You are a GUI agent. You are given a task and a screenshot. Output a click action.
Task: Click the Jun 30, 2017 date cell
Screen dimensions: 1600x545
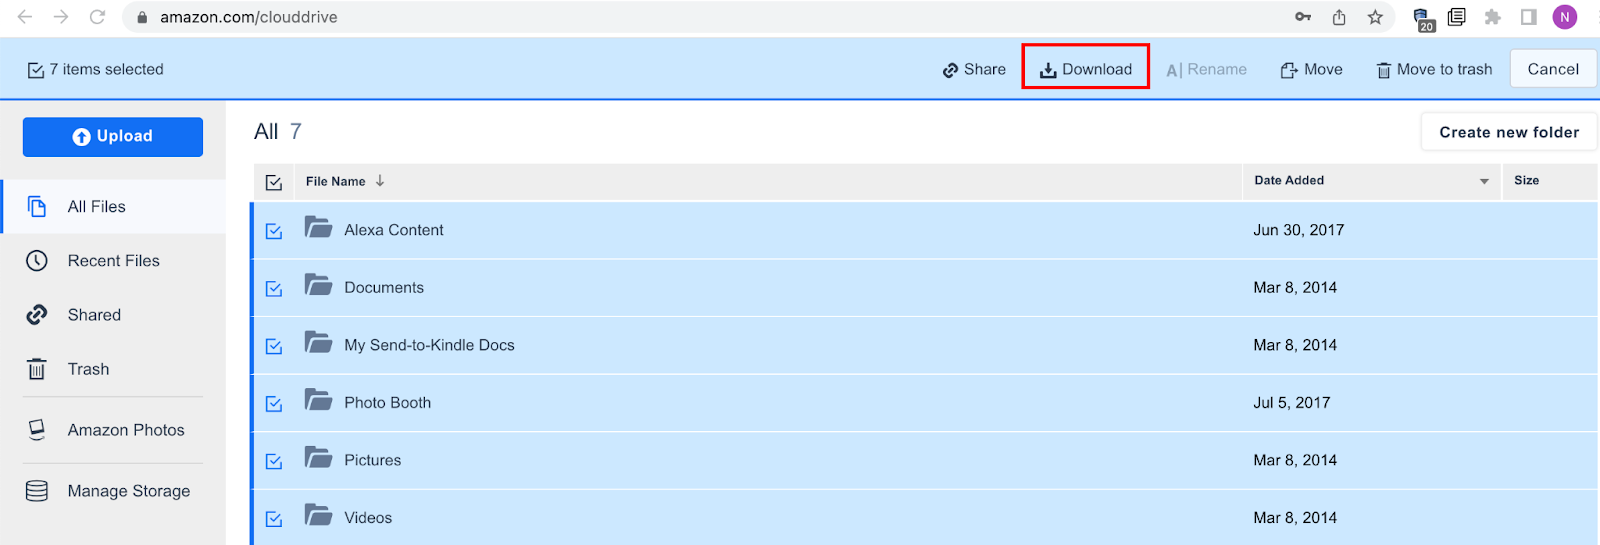click(x=1299, y=230)
